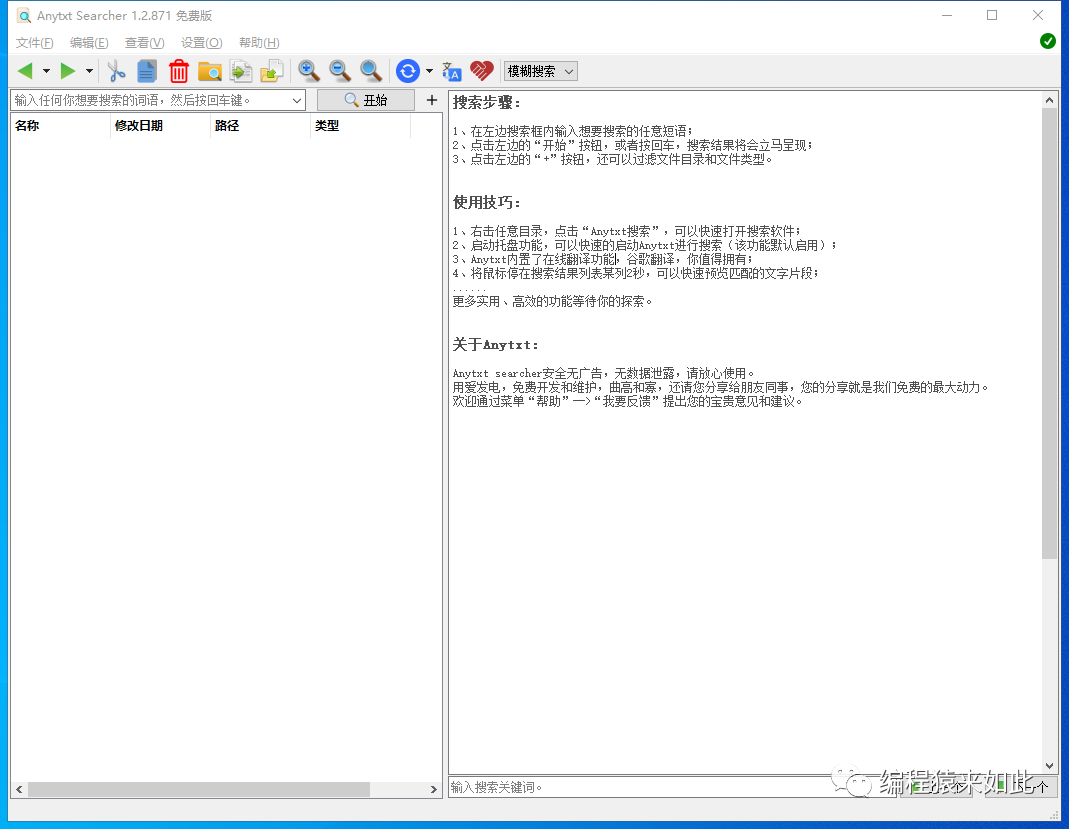Minimize the Anytxt Searcher window
This screenshot has height=829, width=1069.
click(x=947, y=15)
